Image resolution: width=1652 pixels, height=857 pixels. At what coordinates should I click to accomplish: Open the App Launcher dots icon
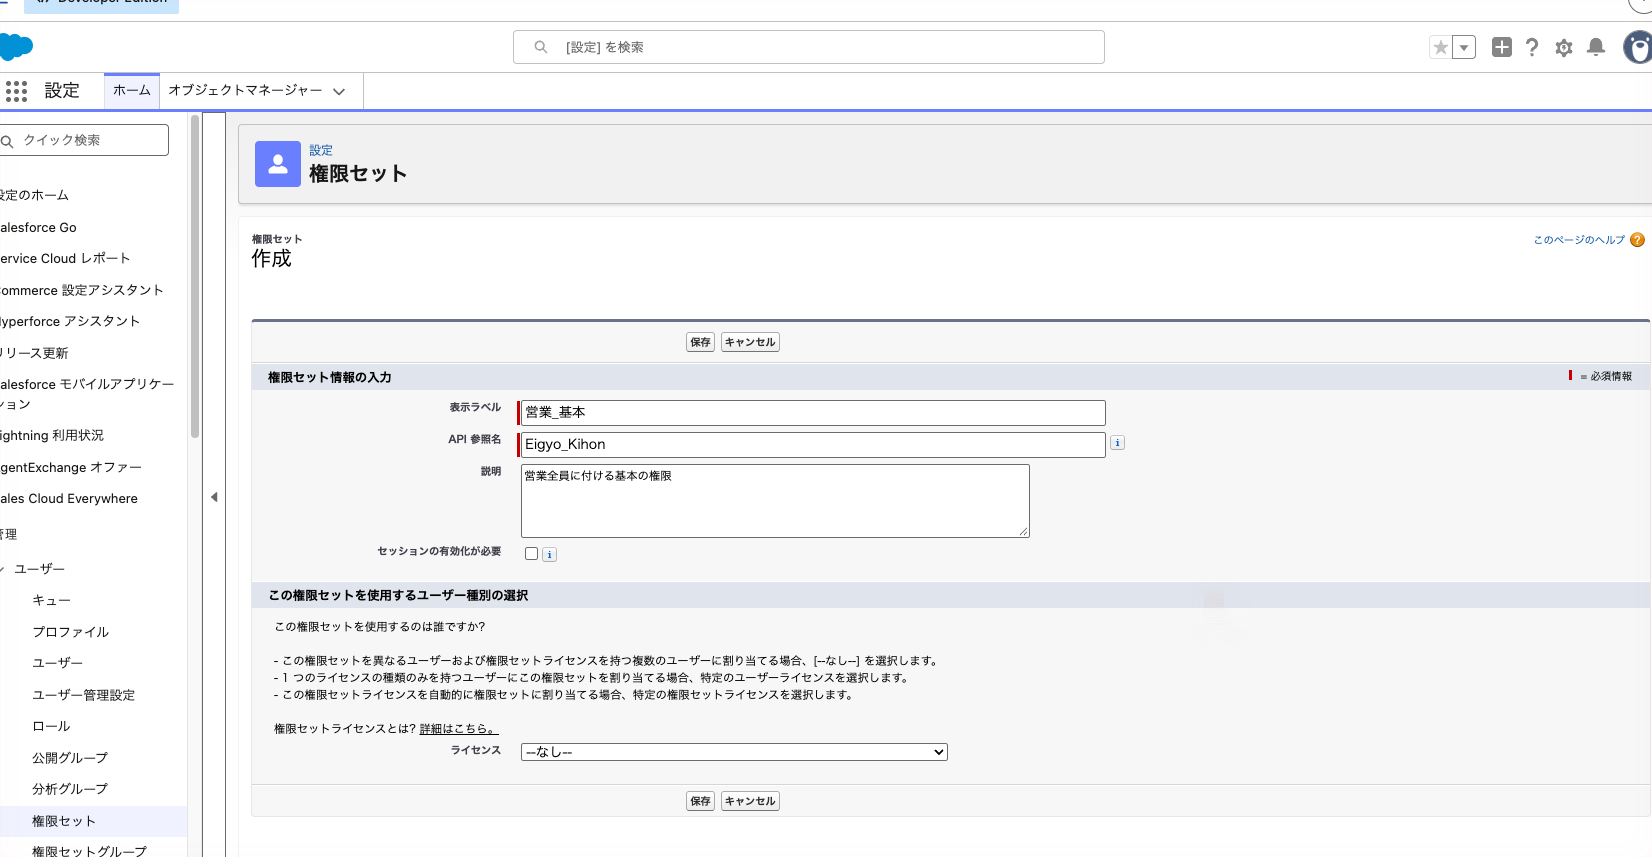[16, 91]
